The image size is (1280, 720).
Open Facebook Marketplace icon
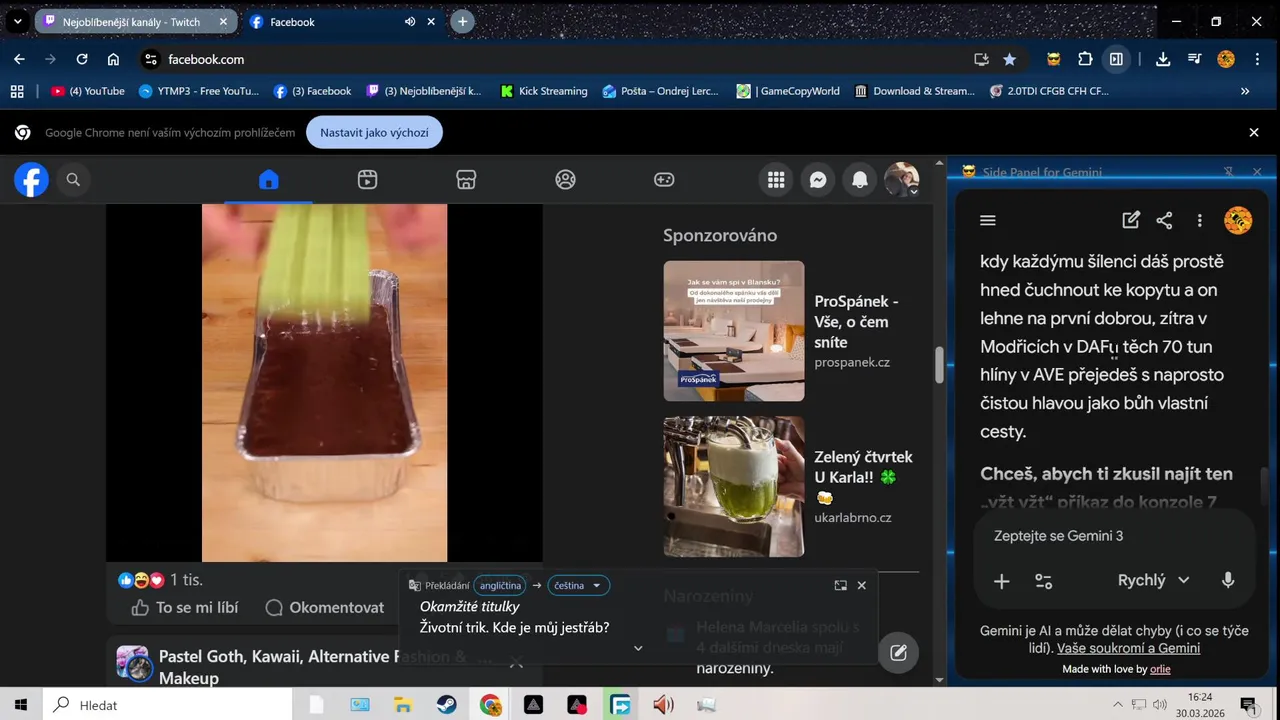(466, 180)
